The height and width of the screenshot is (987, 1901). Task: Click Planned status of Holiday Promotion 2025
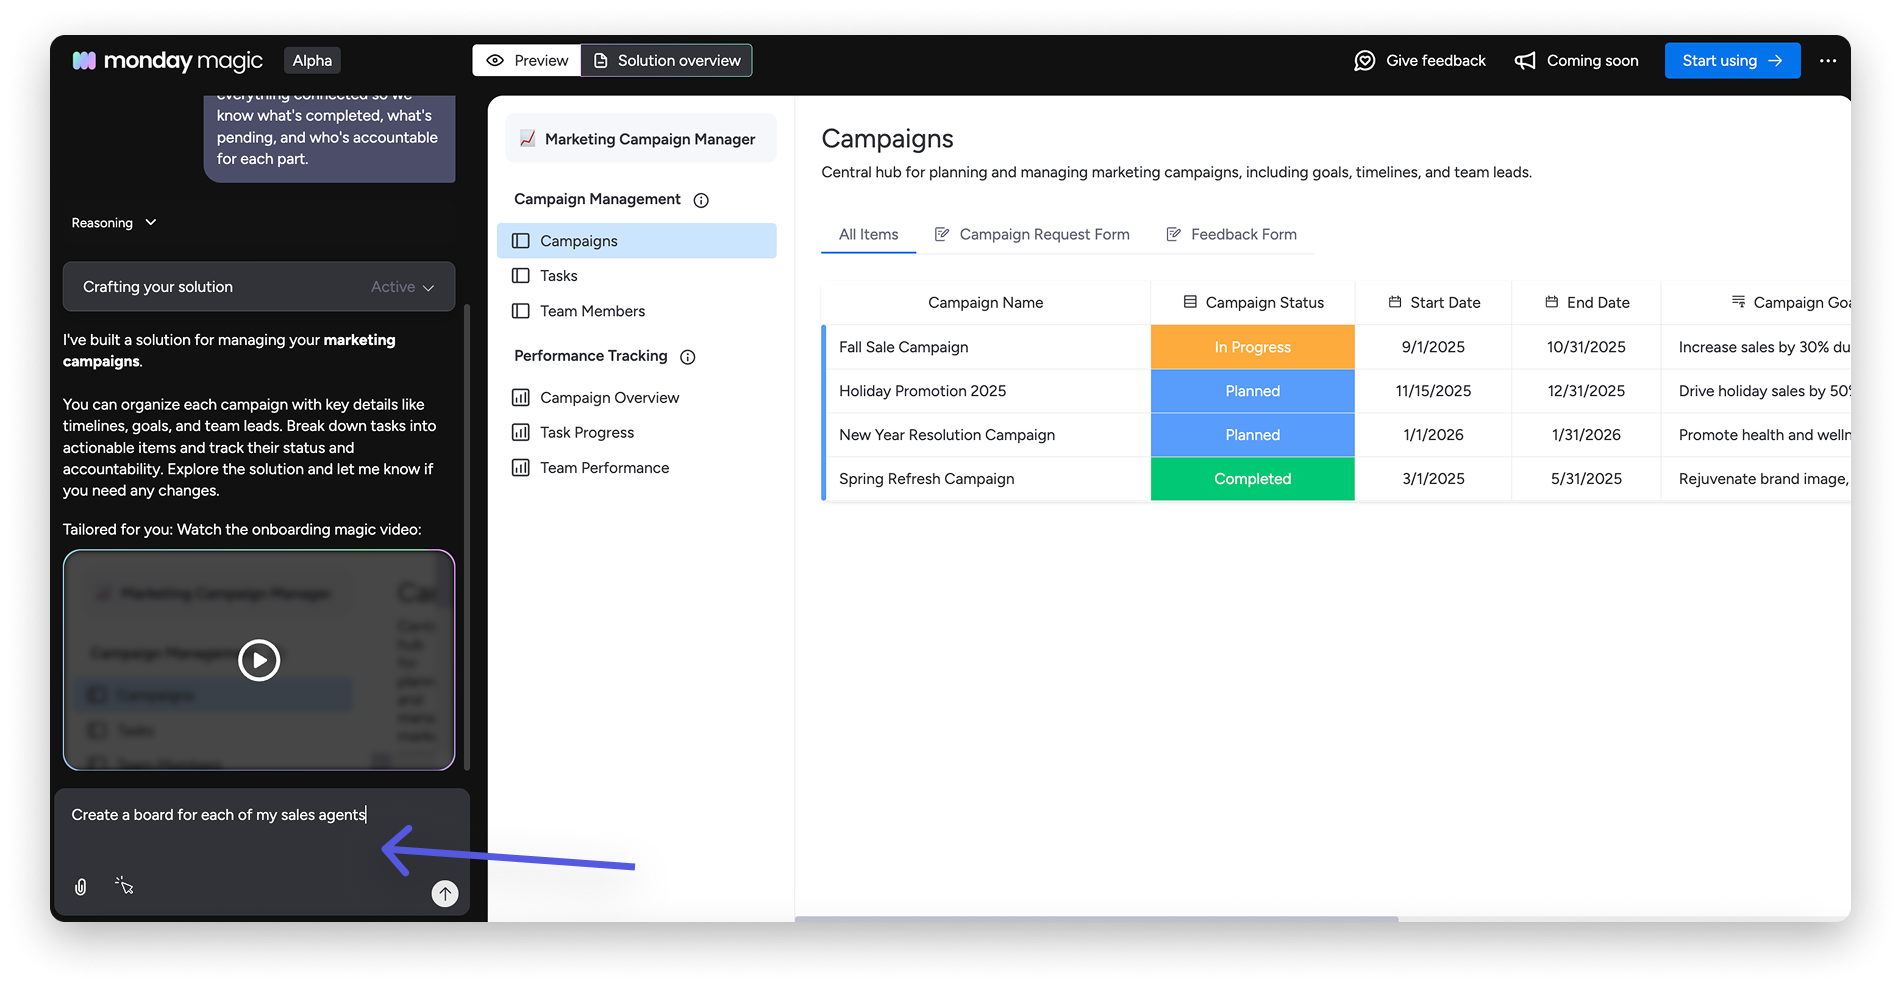1252,391
